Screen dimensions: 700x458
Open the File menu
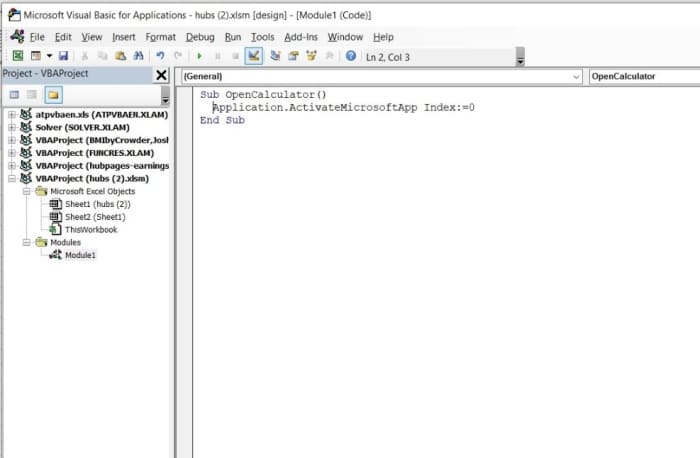(x=37, y=37)
